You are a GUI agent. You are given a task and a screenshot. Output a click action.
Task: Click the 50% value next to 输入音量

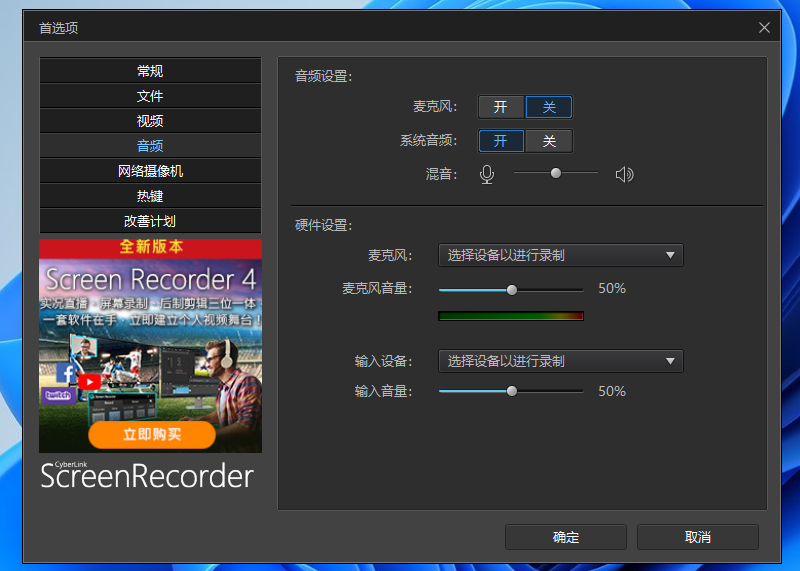pyautogui.click(x=612, y=391)
